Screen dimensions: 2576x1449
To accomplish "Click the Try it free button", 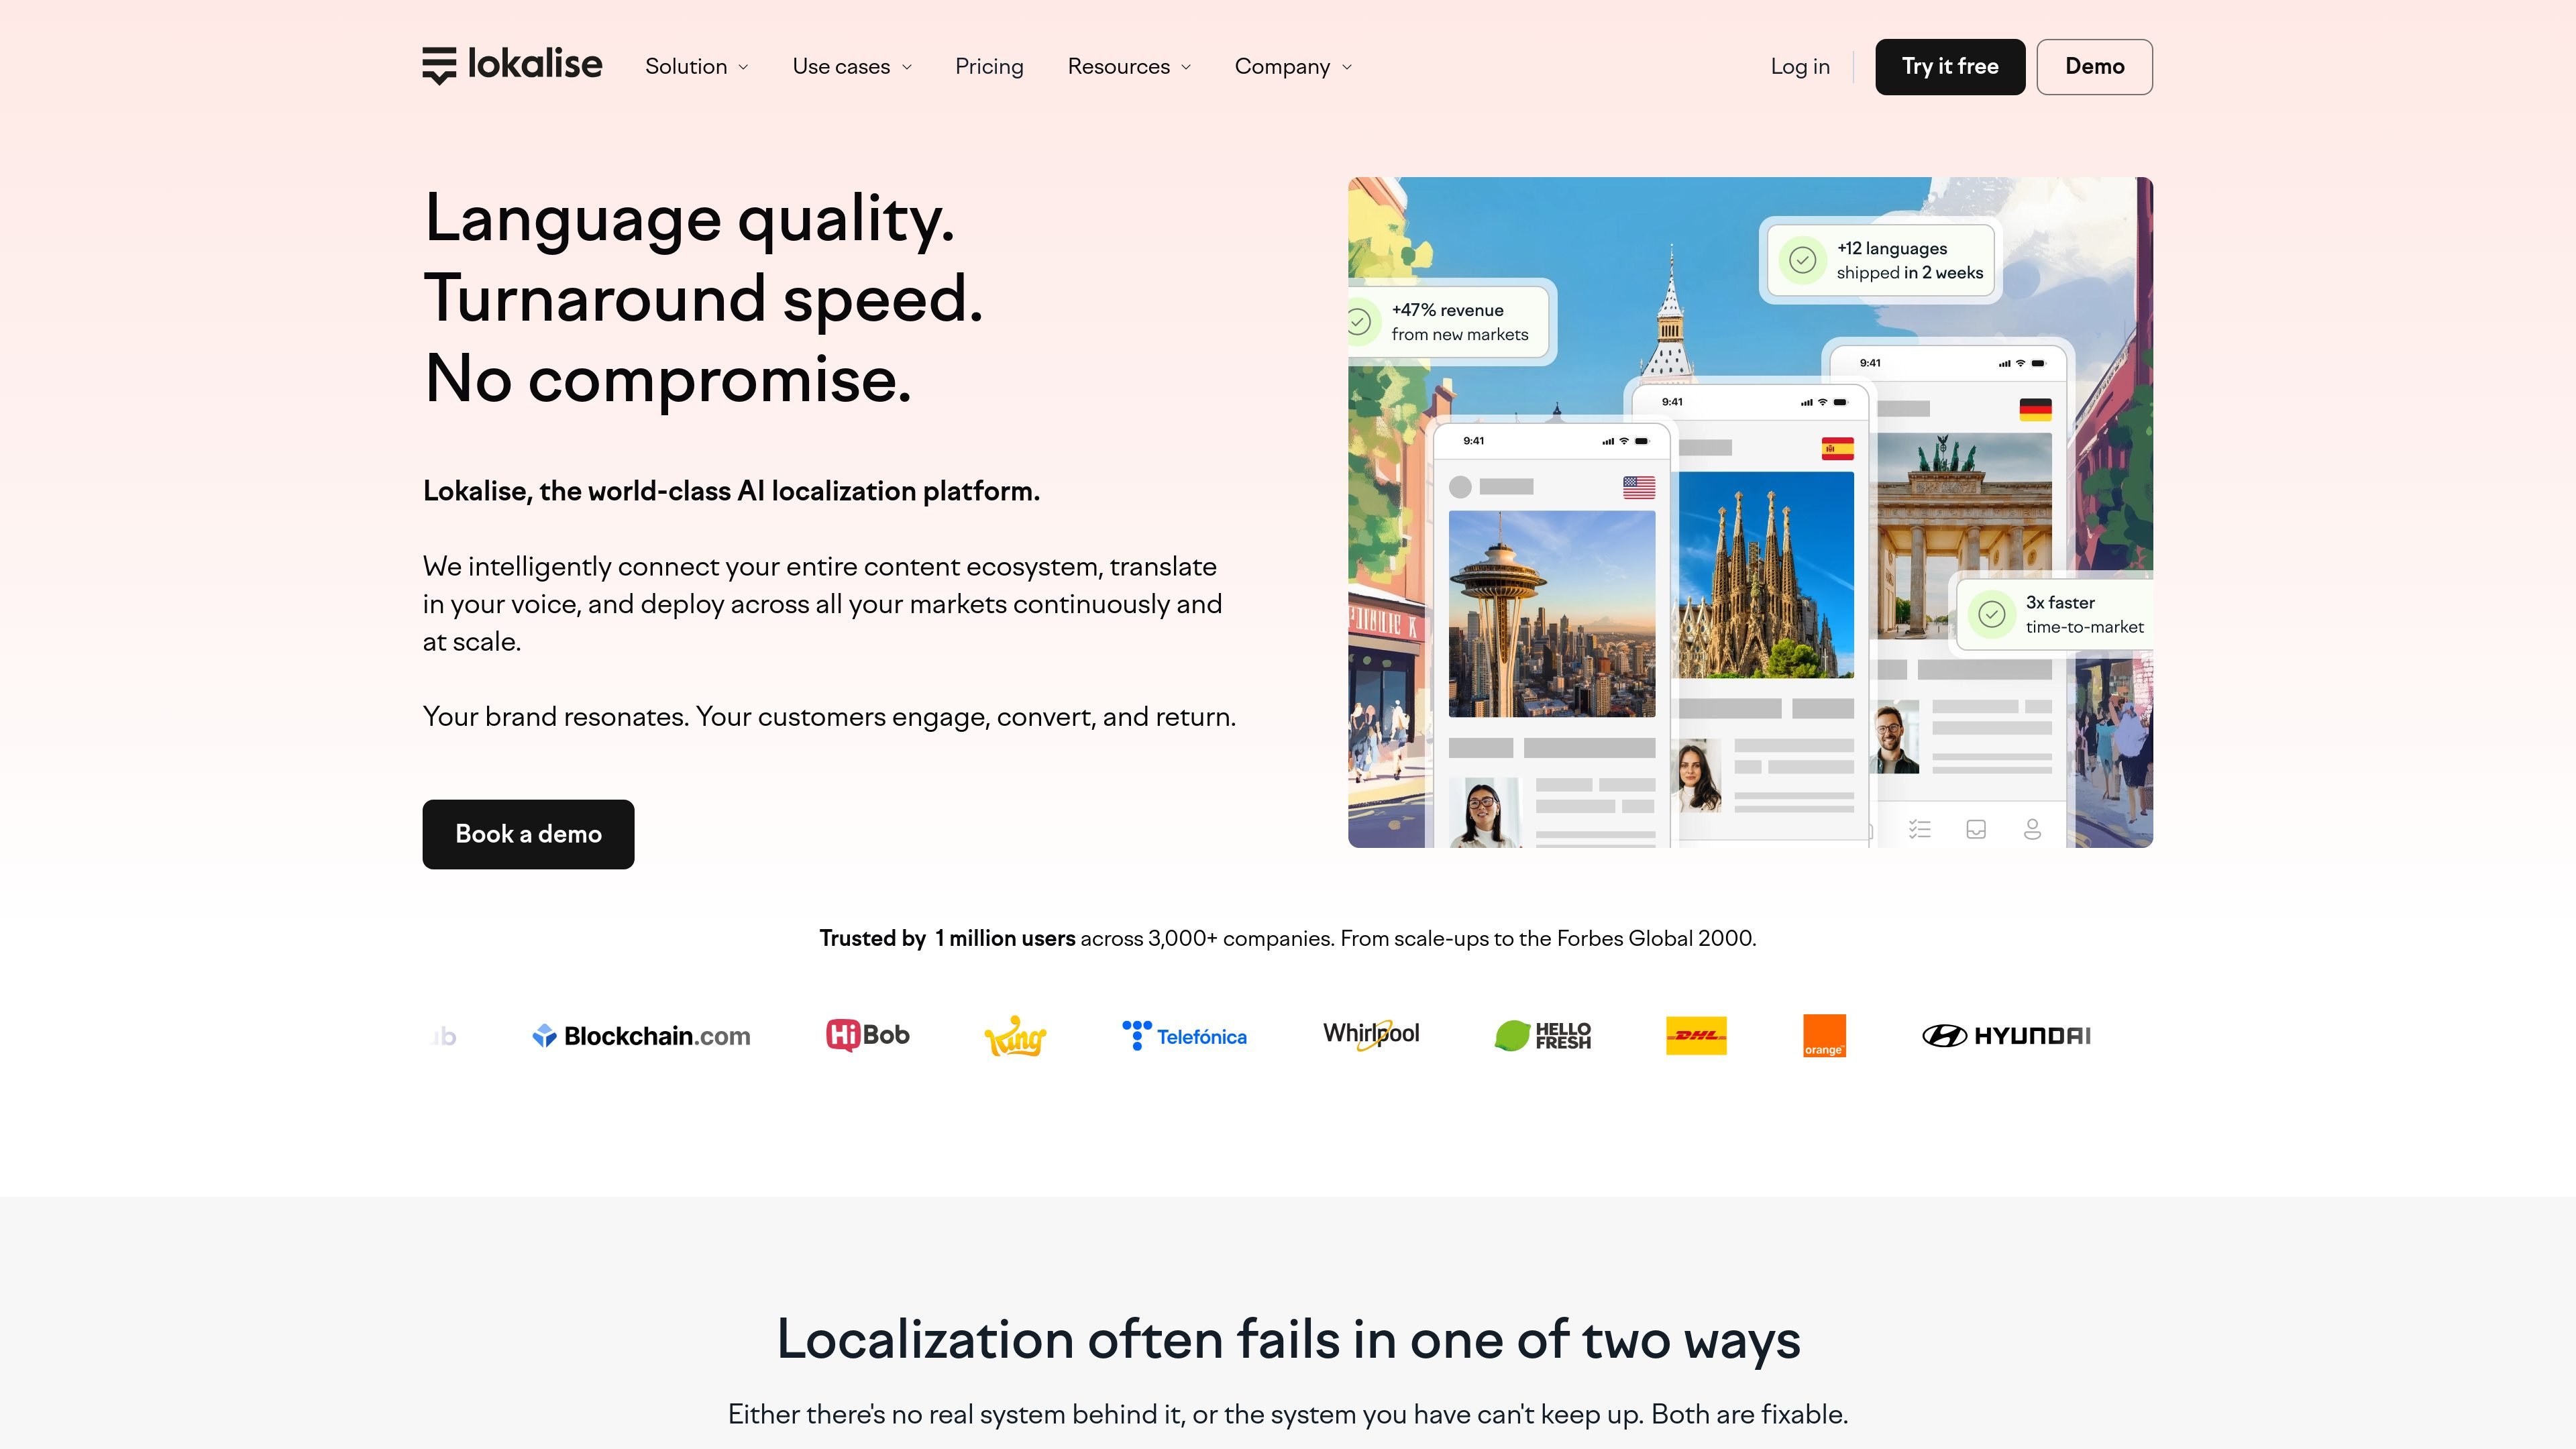I will 1950,67.
